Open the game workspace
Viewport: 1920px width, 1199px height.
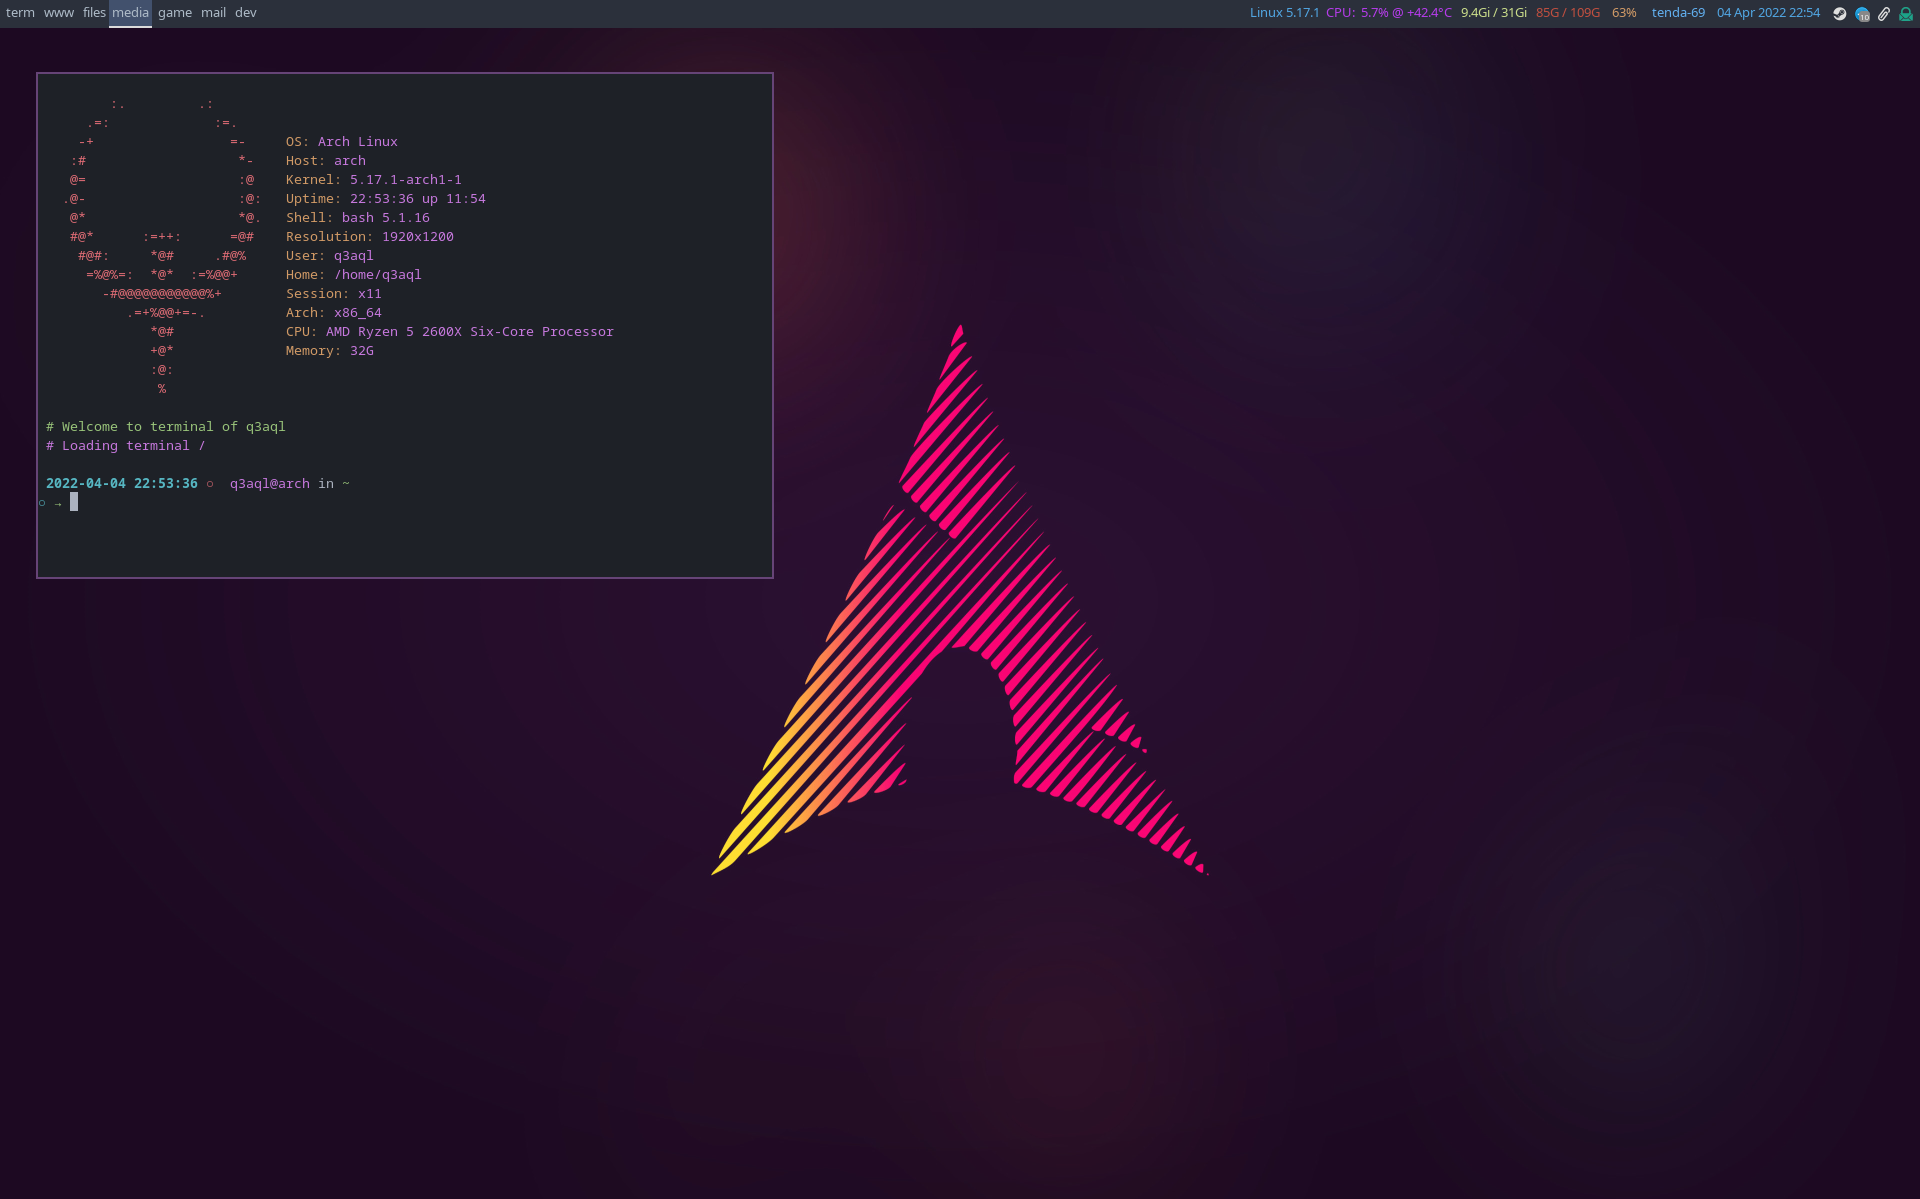click(175, 13)
